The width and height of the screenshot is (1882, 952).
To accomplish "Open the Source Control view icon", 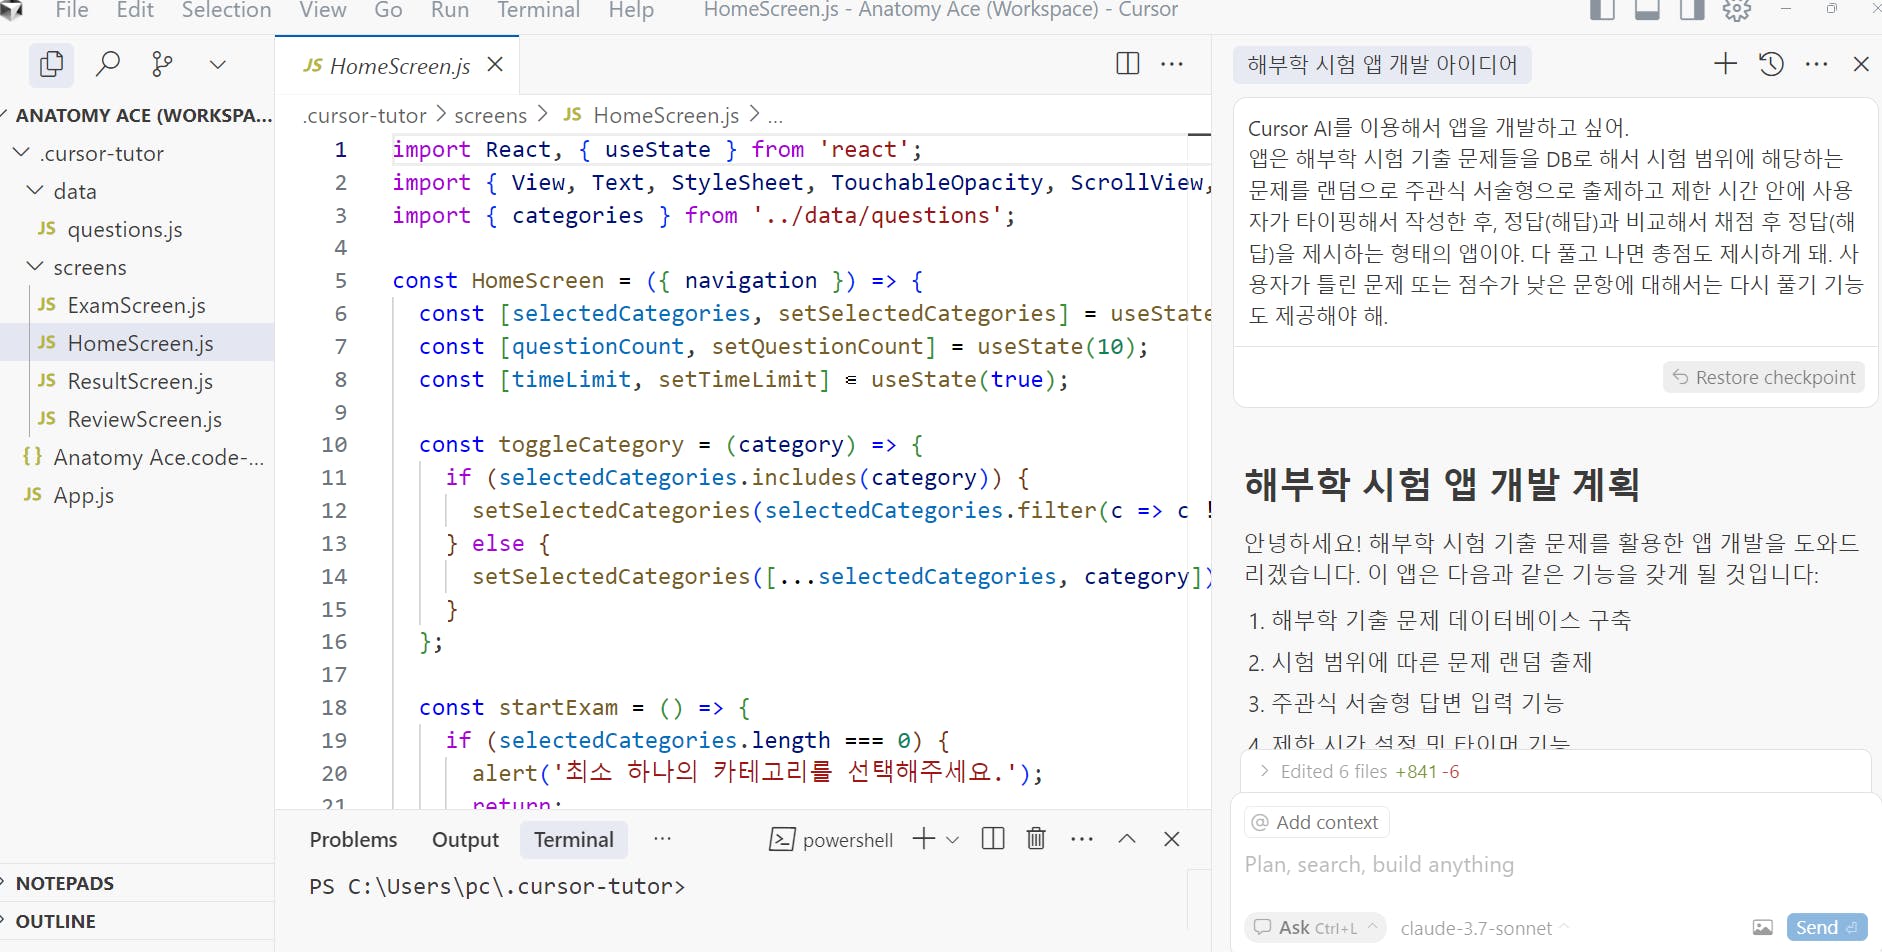I will click(162, 65).
